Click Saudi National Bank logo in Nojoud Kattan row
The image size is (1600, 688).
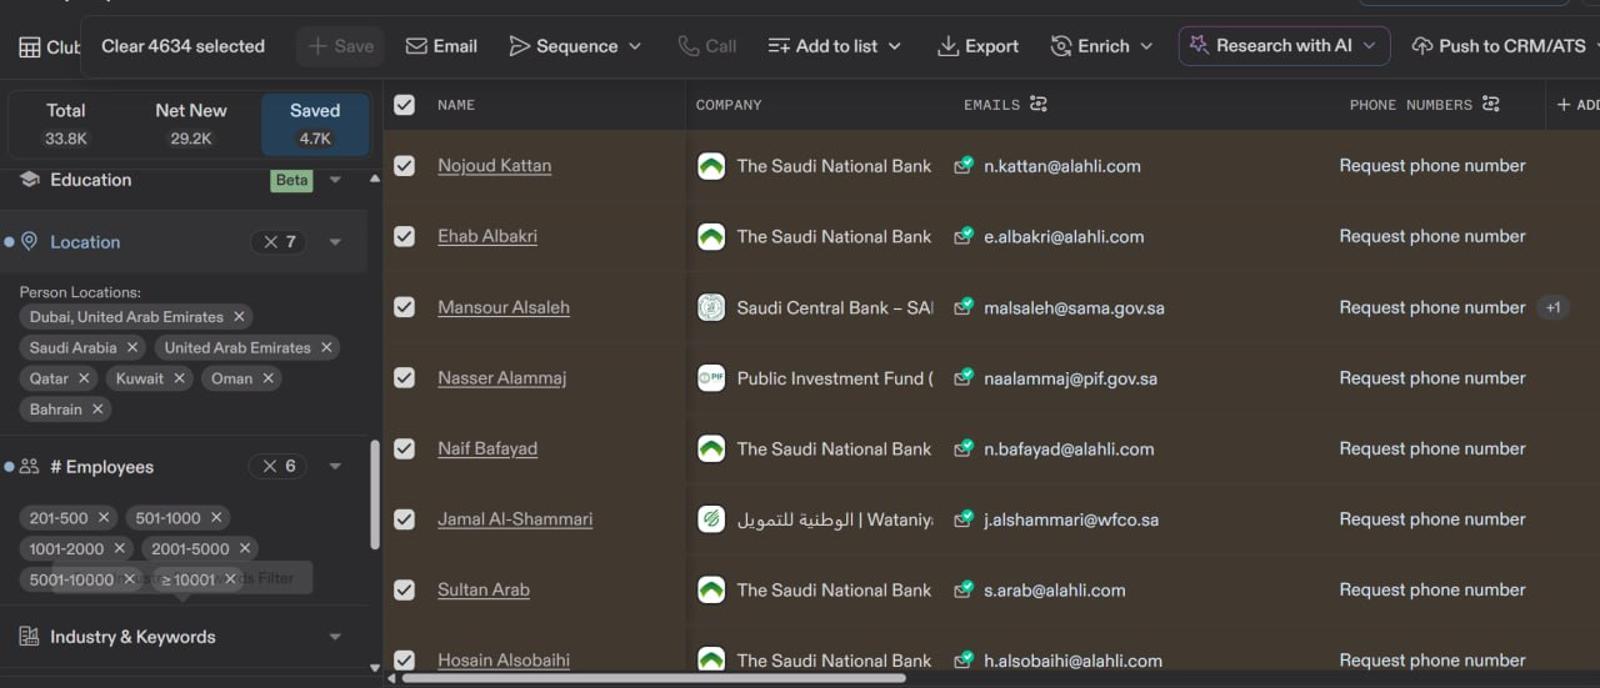coord(711,165)
